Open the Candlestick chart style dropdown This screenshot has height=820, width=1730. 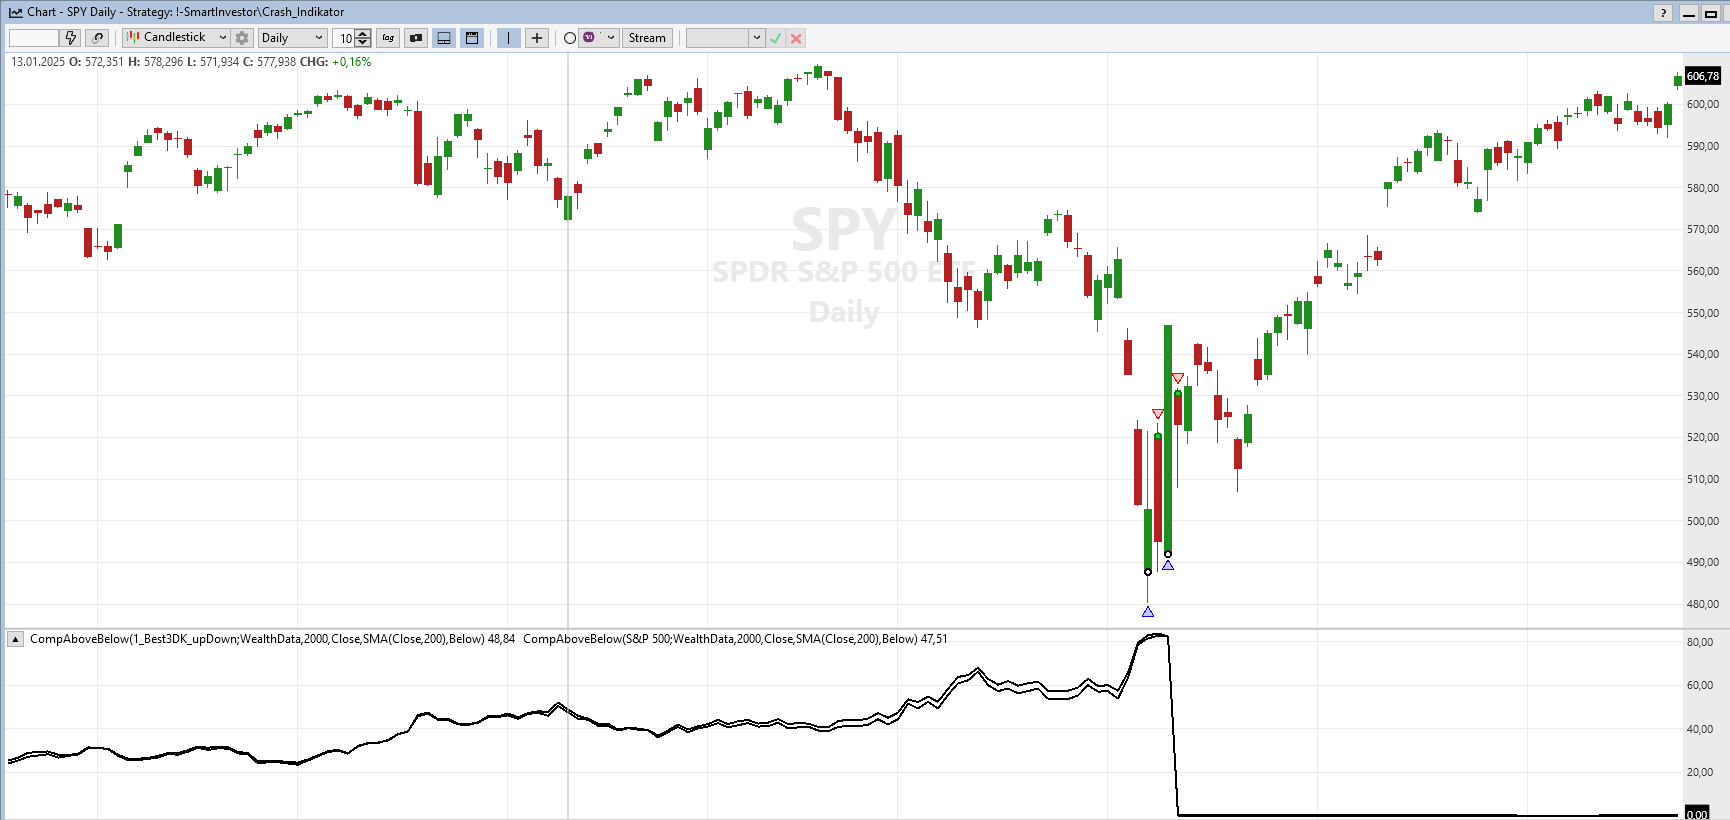point(177,38)
